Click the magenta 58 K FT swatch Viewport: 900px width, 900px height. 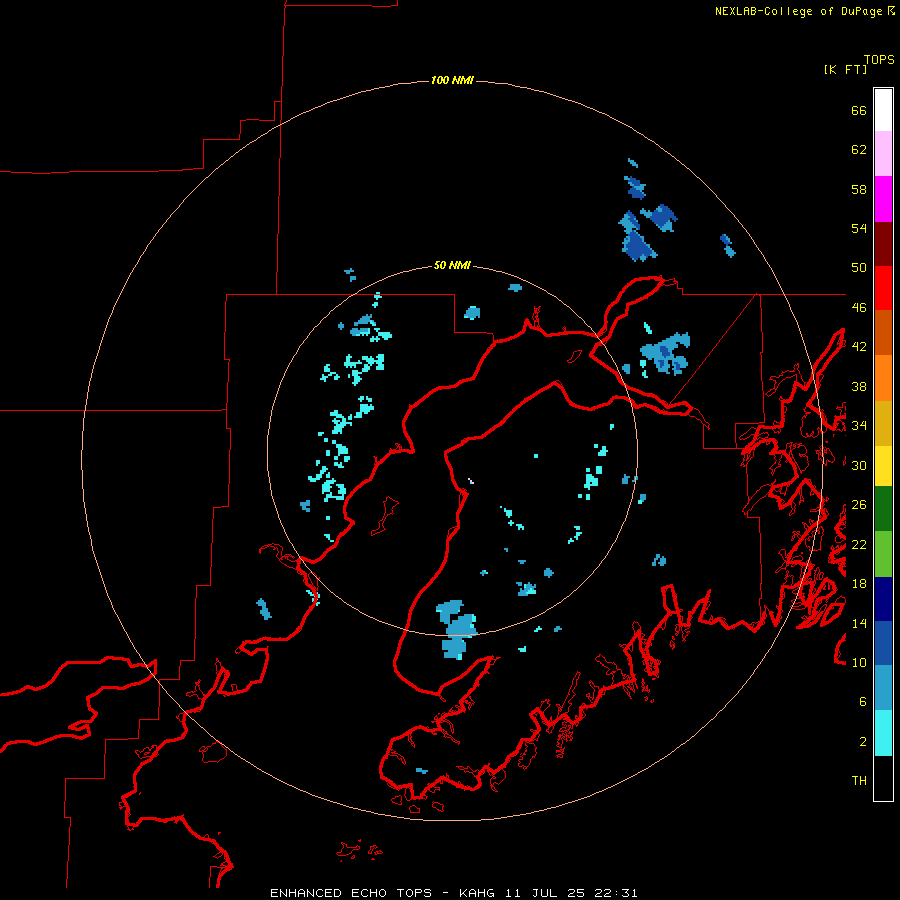(x=883, y=199)
